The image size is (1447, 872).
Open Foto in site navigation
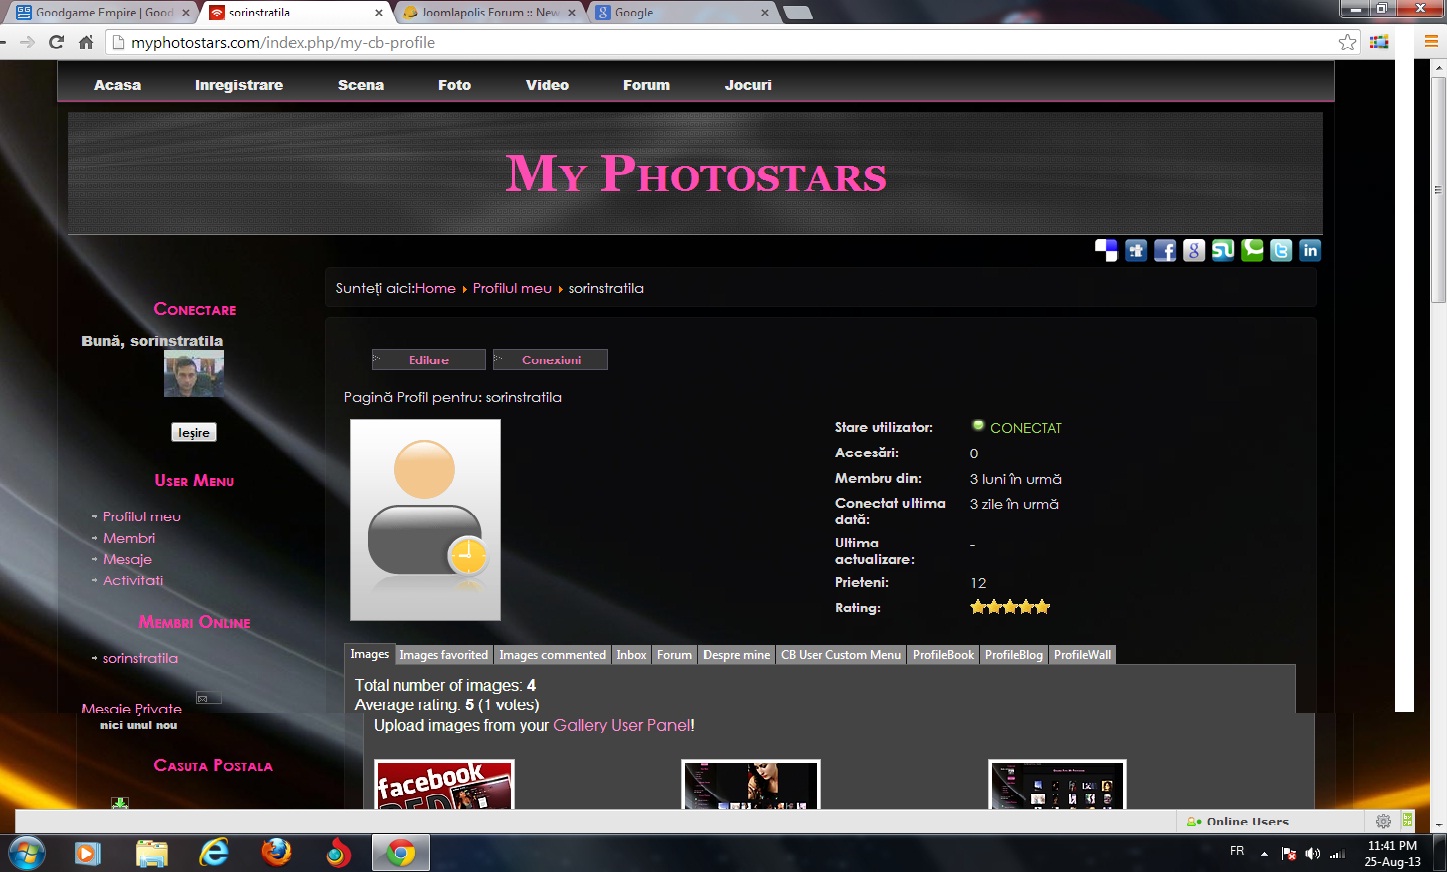454,85
